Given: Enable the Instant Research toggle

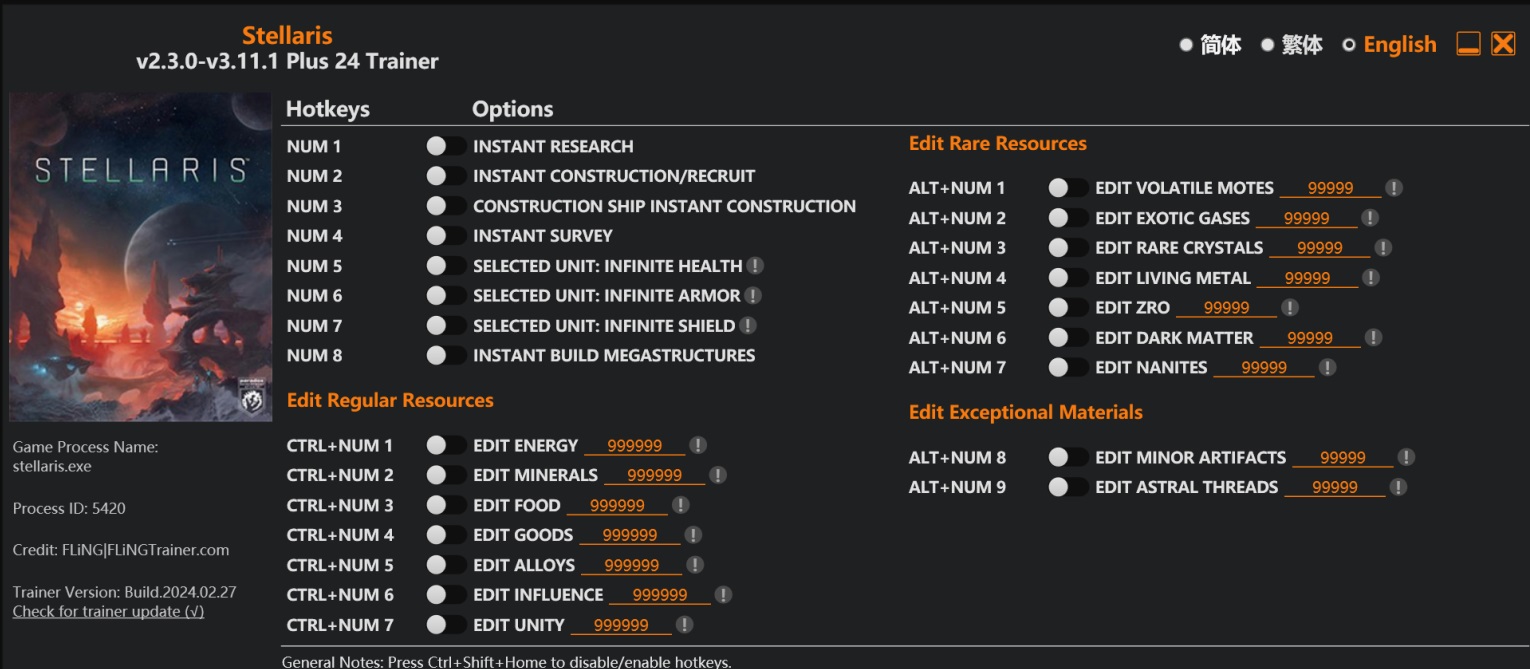Looking at the screenshot, I should [445, 146].
